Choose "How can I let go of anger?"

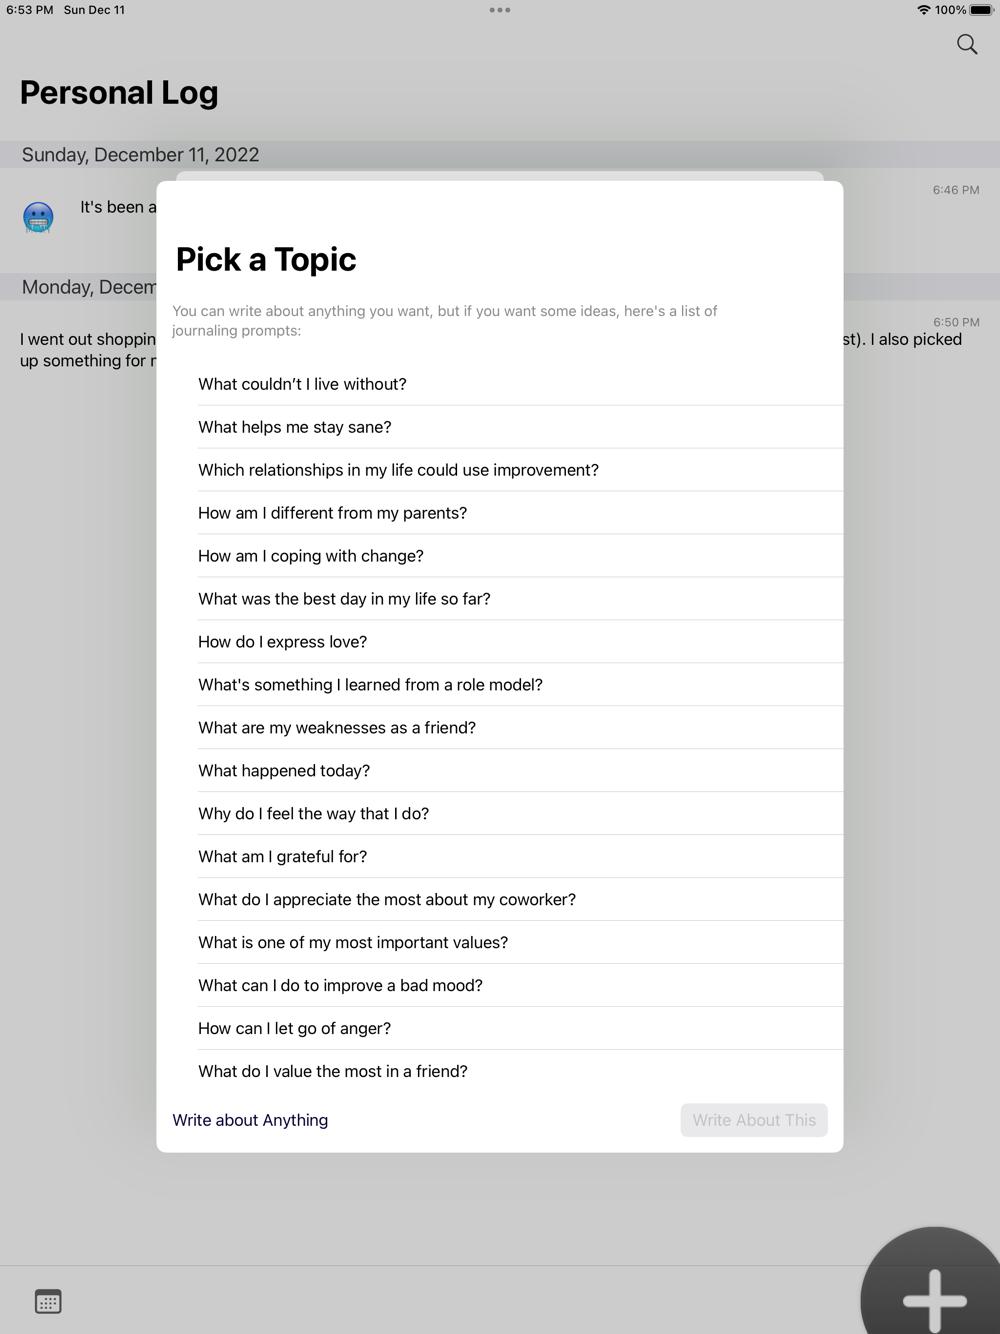tap(295, 1028)
